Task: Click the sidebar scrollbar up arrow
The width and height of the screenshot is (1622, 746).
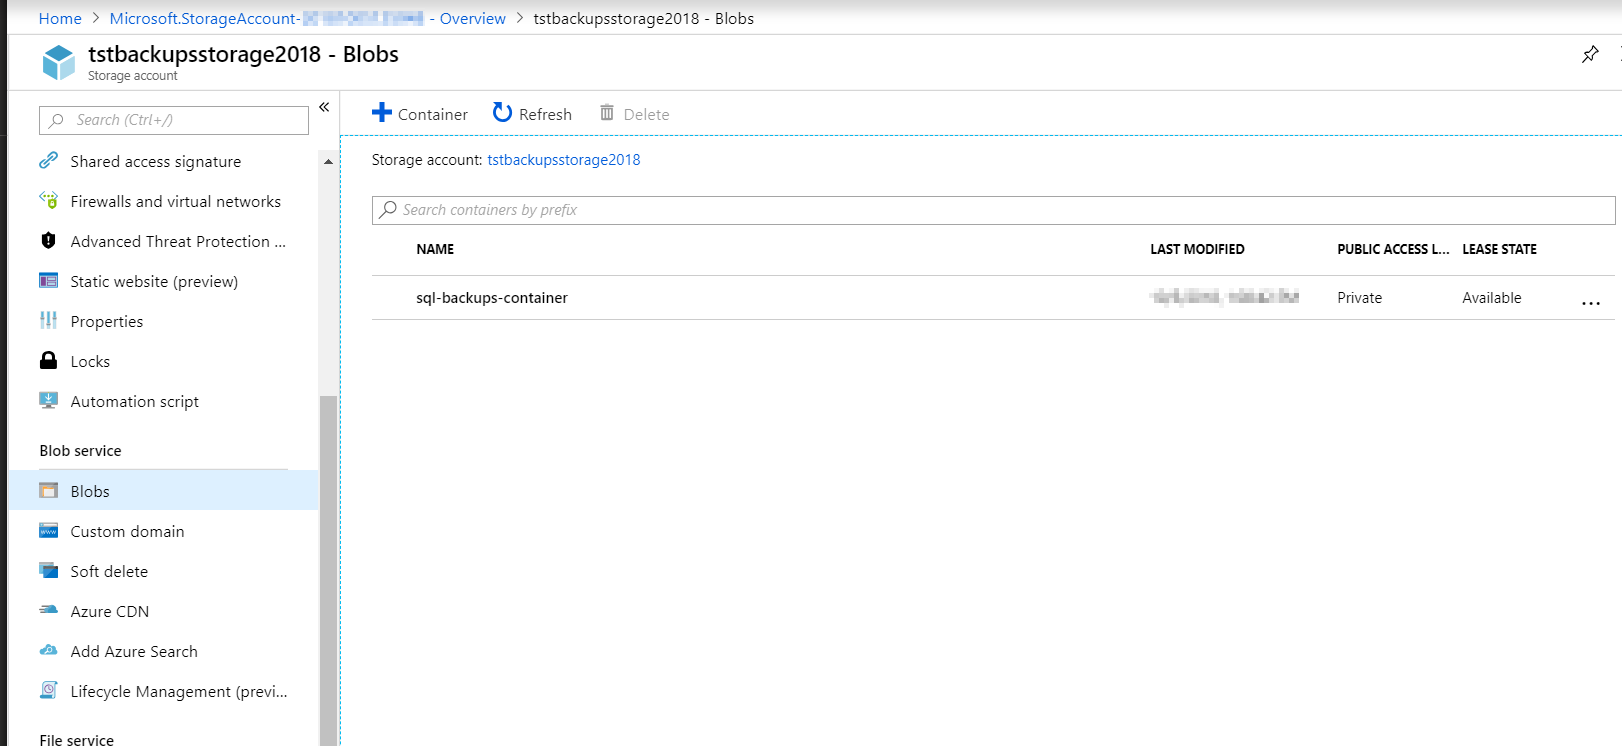Action: pyautogui.click(x=328, y=162)
